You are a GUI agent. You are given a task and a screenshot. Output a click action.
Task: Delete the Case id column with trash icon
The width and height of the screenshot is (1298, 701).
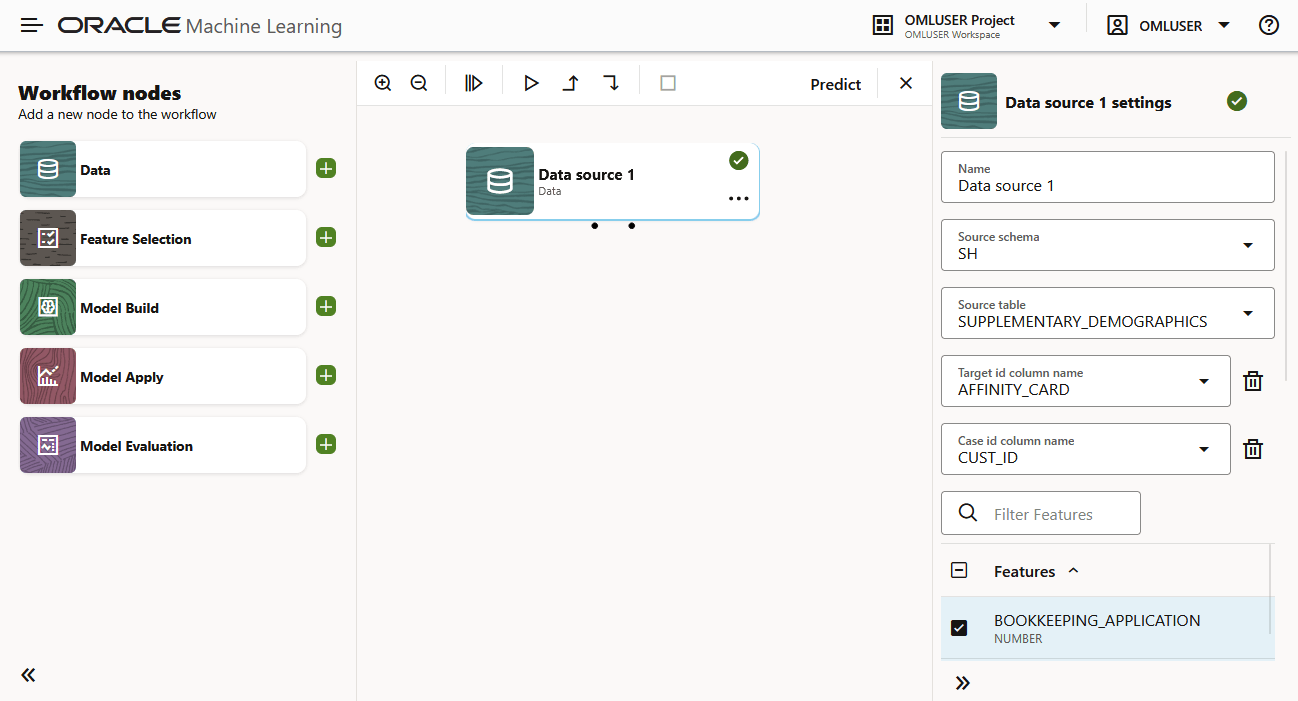point(1253,449)
